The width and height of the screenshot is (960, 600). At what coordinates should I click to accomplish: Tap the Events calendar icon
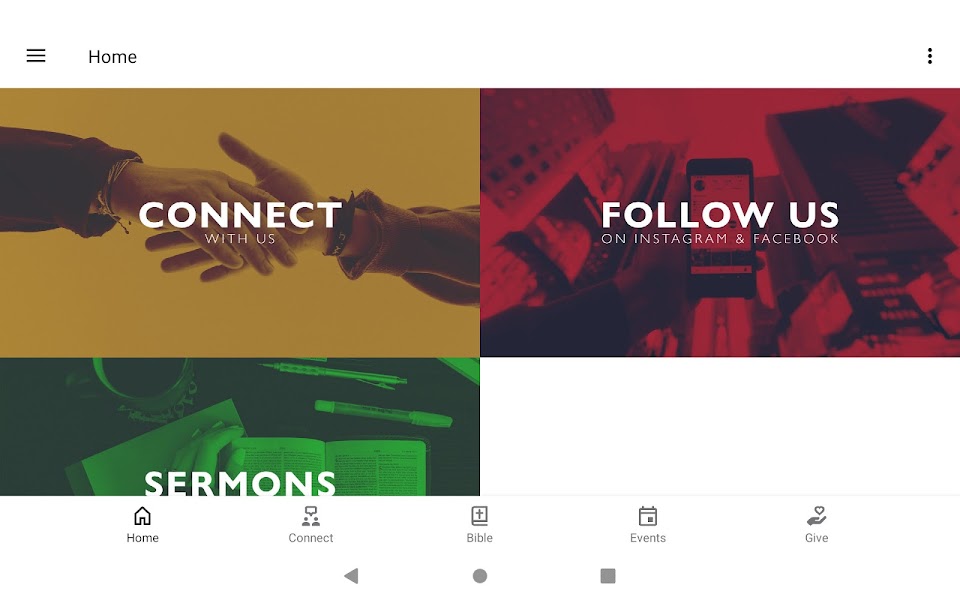648,516
